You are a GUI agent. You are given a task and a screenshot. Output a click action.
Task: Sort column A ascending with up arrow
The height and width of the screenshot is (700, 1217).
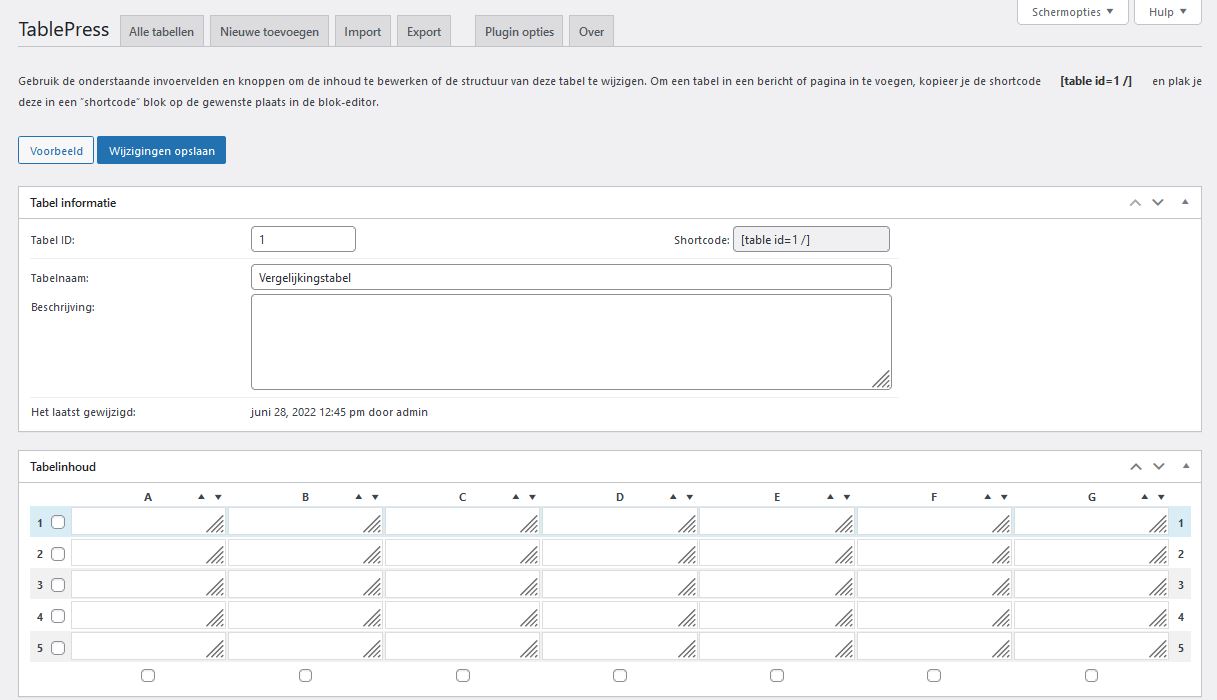[x=201, y=497]
